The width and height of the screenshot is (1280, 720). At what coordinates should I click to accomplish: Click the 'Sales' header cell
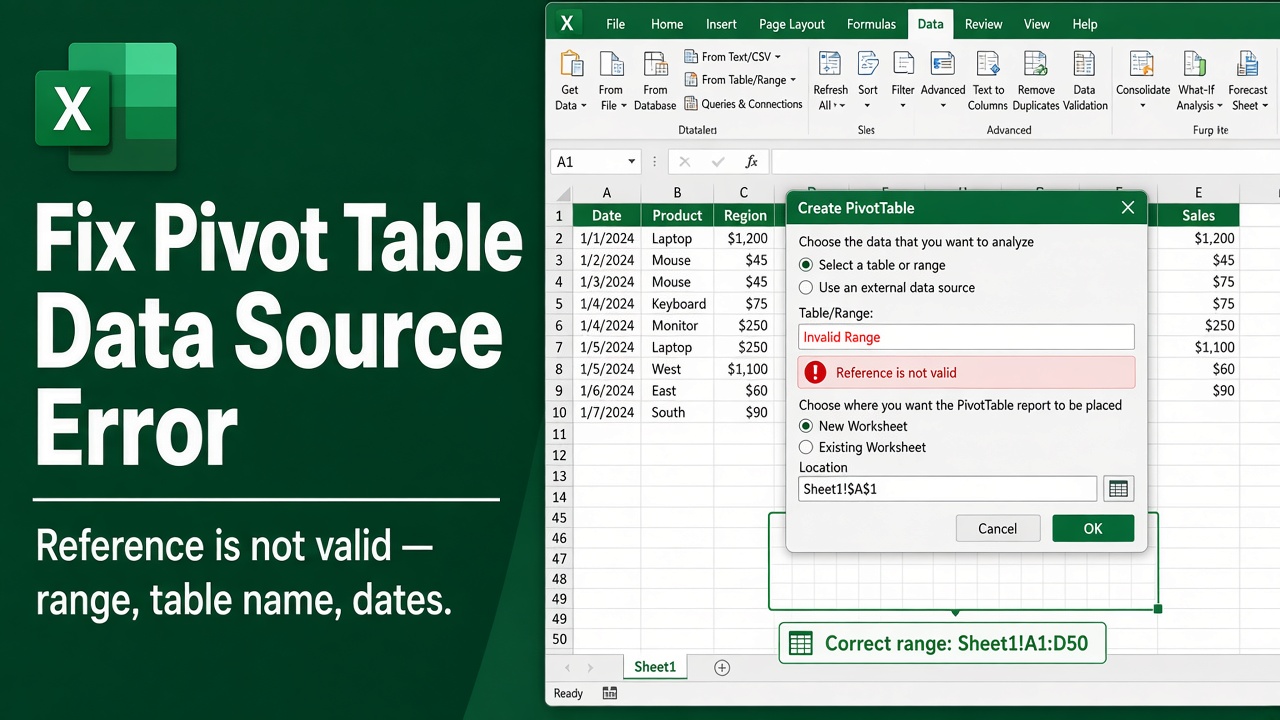[1198, 215]
